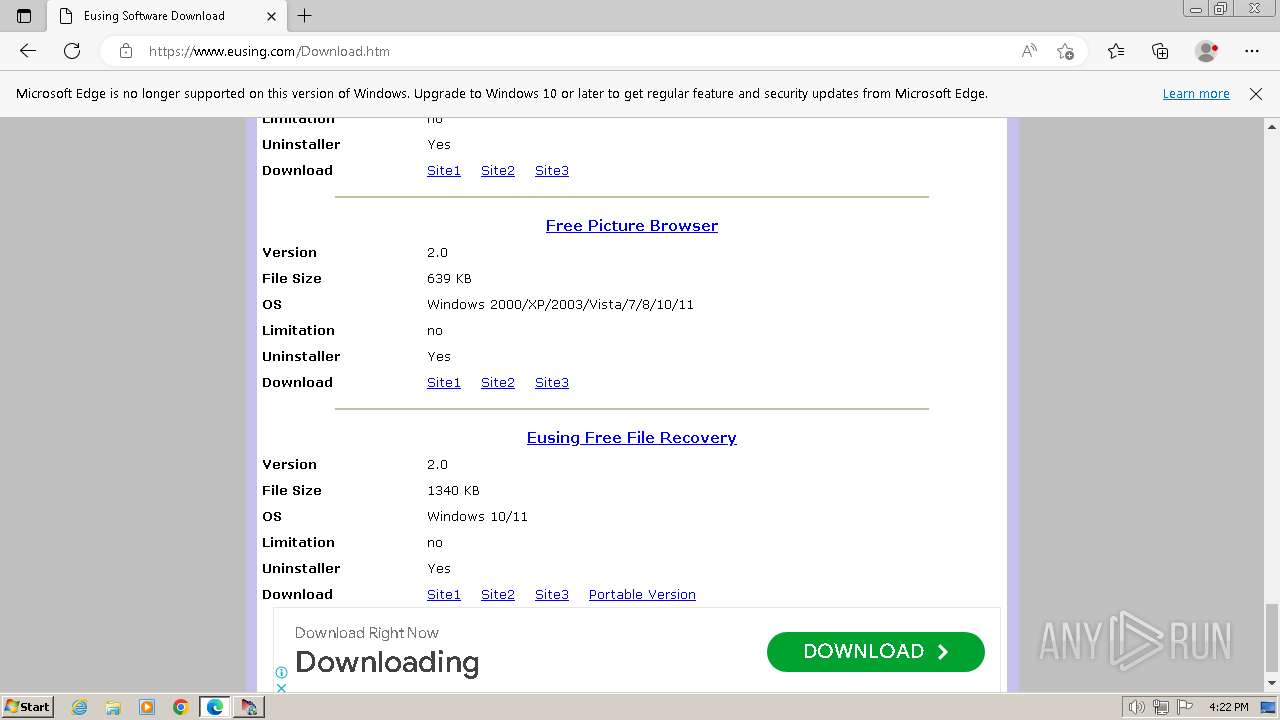Open the Windows Start button

click(27, 707)
